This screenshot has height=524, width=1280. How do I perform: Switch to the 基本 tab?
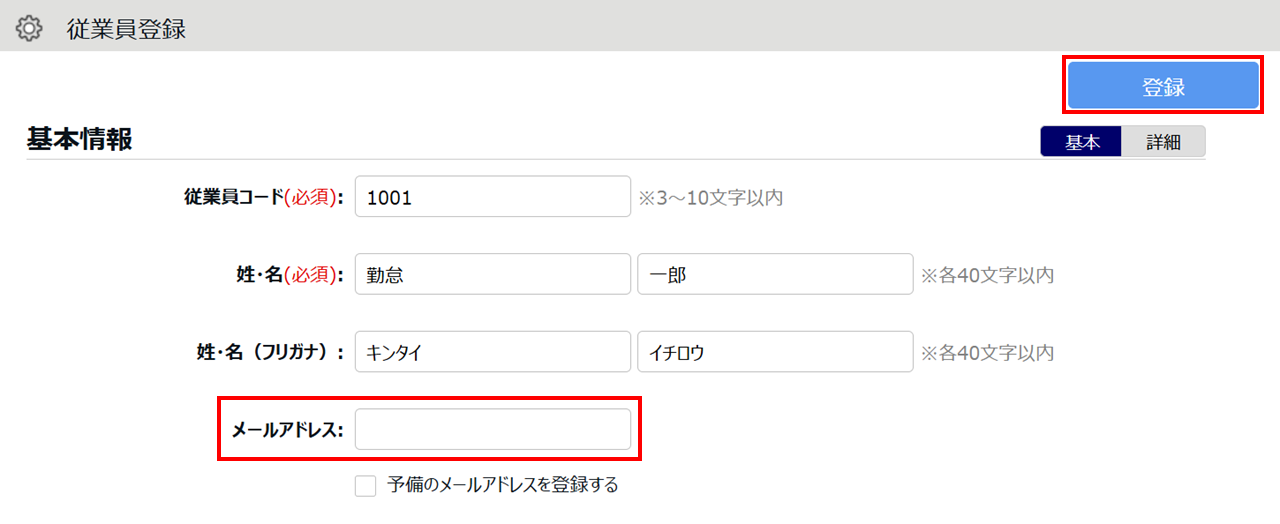(x=1082, y=142)
